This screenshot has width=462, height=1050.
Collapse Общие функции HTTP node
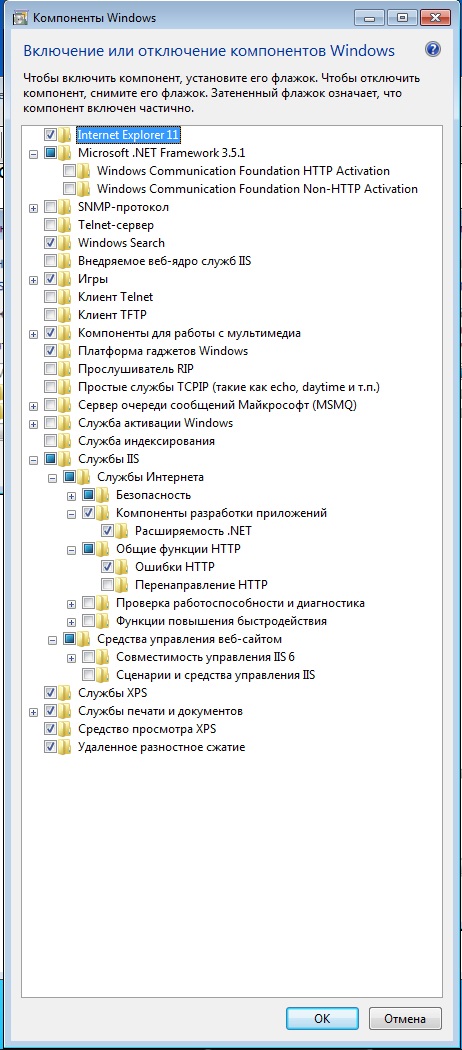point(72,549)
